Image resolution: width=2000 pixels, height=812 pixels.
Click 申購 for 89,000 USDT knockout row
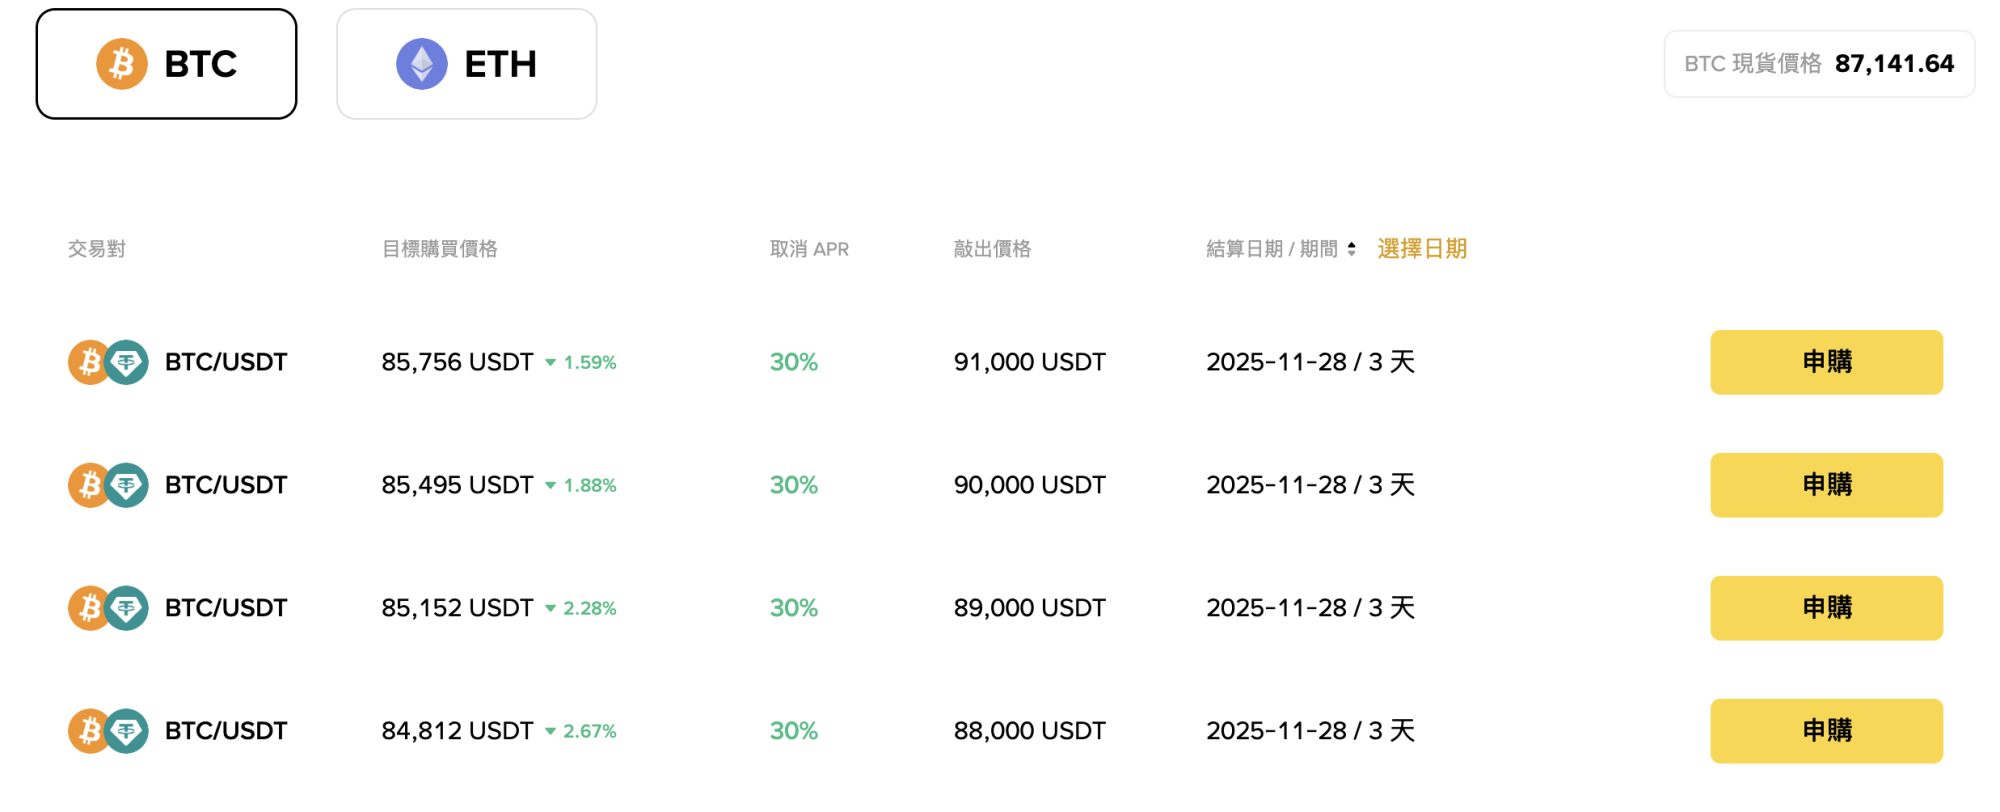click(x=1826, y=608)
